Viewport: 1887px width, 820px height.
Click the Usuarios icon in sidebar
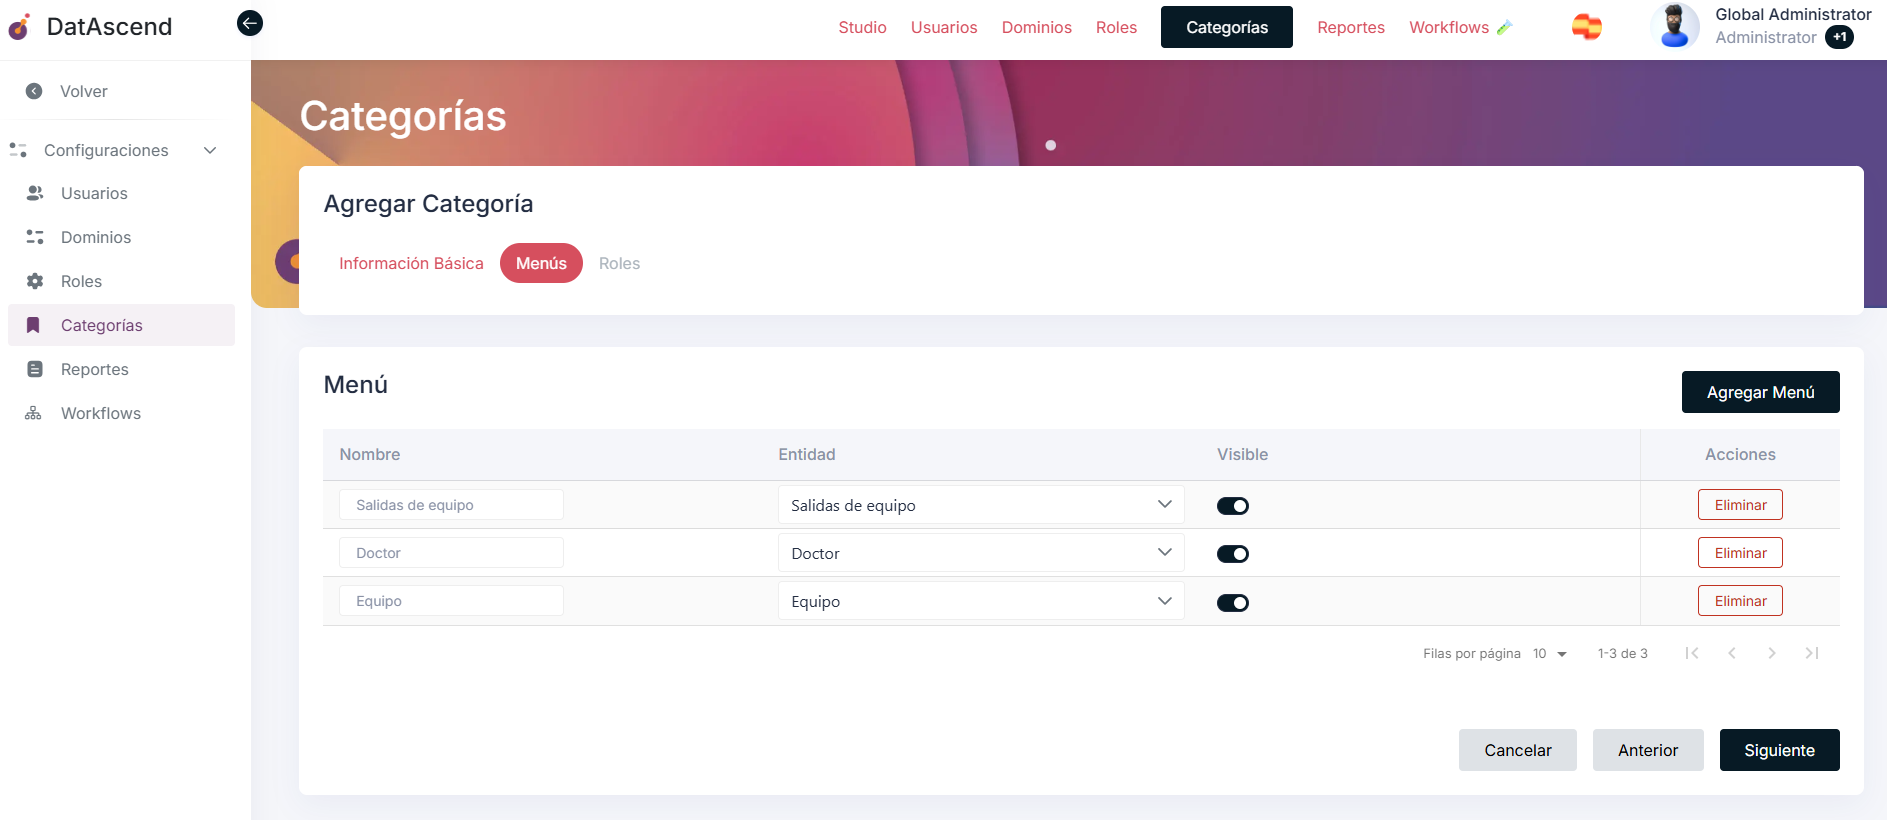(35, 193)
